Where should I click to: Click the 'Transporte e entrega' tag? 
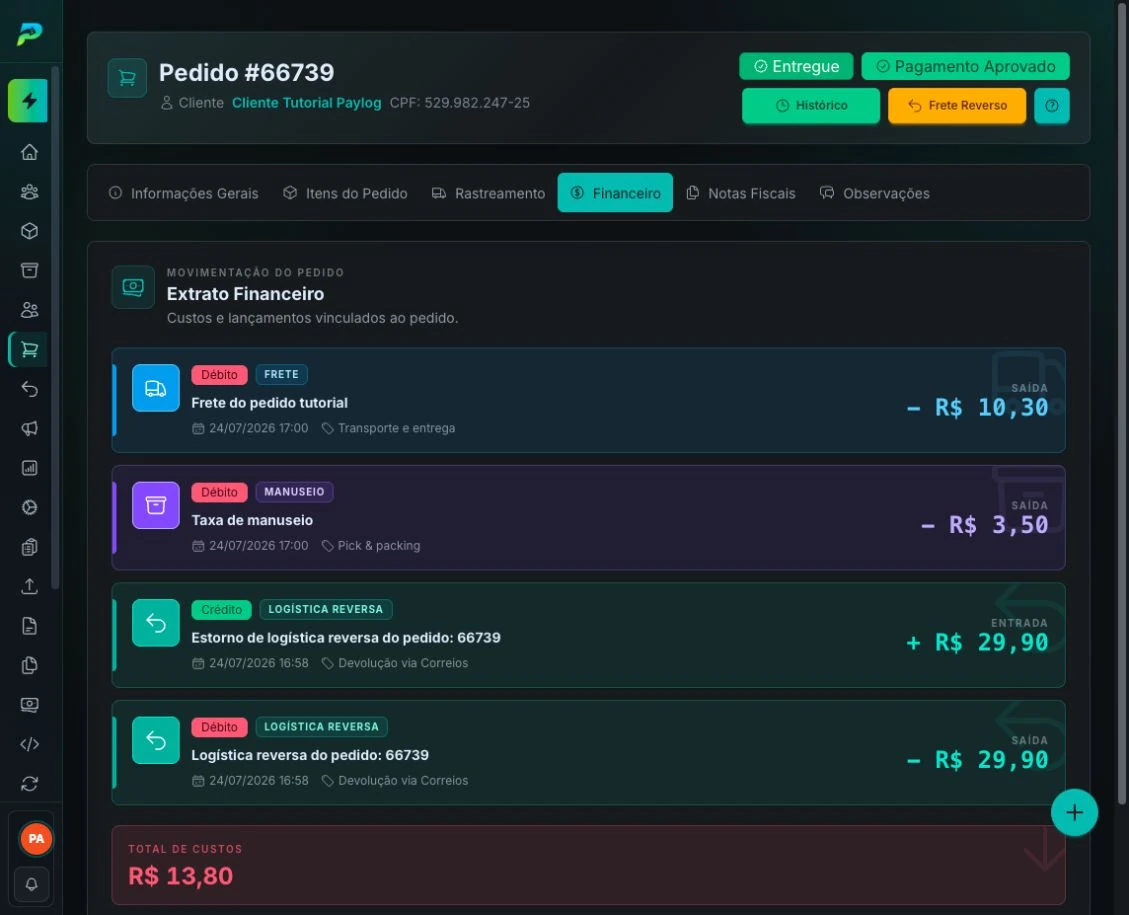[388, 428]
